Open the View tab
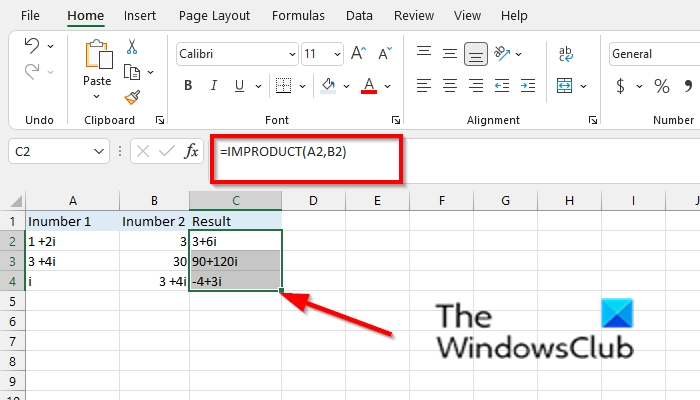700x400 pixels. click(x=467, y=16)
